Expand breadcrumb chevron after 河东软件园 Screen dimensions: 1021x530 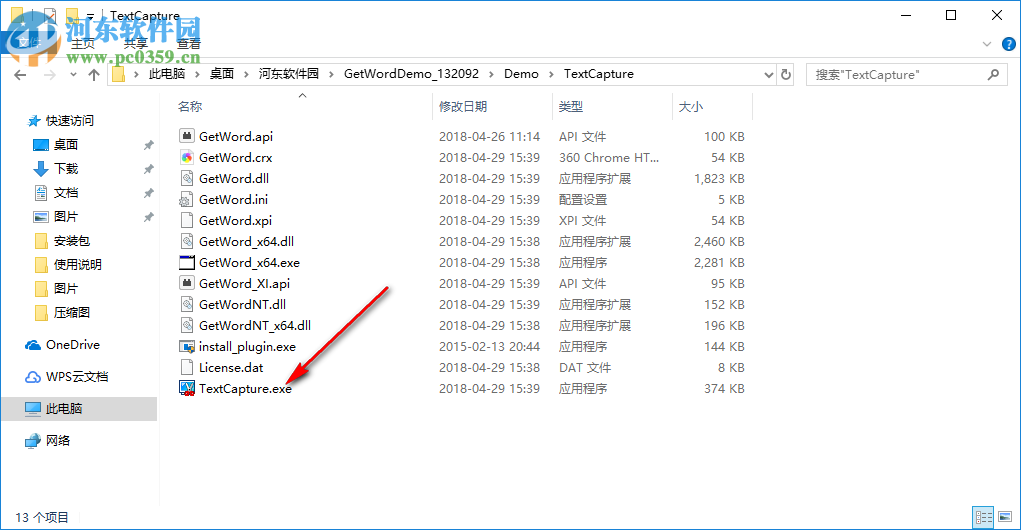pos(331,74)
